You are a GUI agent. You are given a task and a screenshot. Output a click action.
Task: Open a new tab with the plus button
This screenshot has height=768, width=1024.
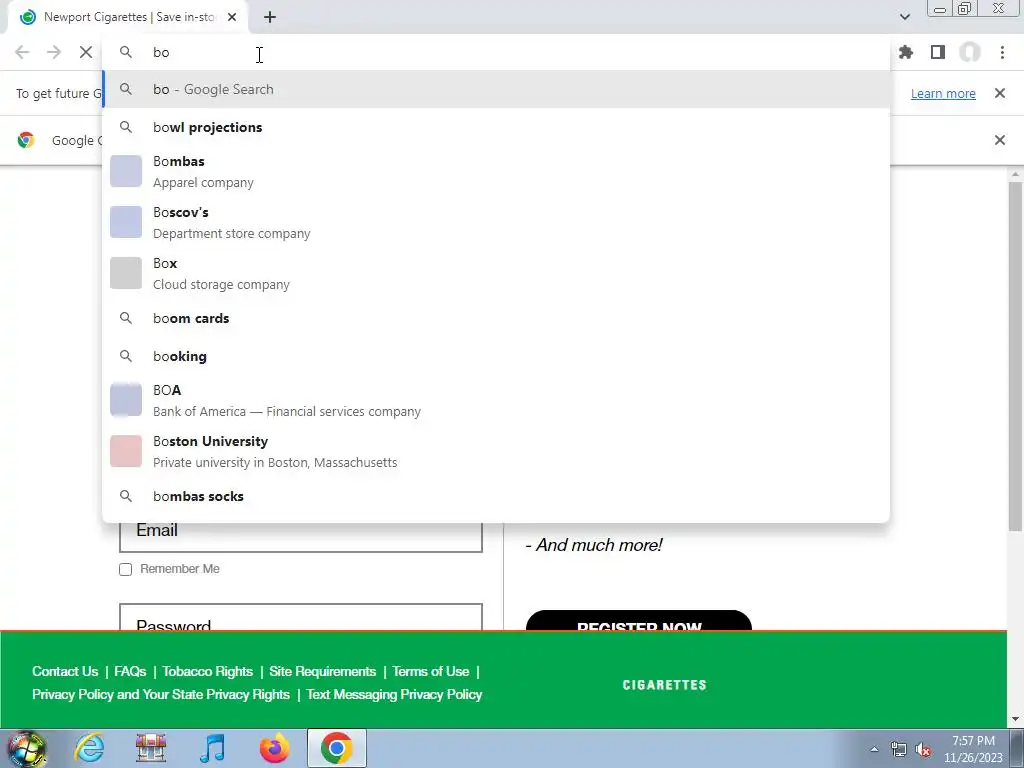coord(270,17)
